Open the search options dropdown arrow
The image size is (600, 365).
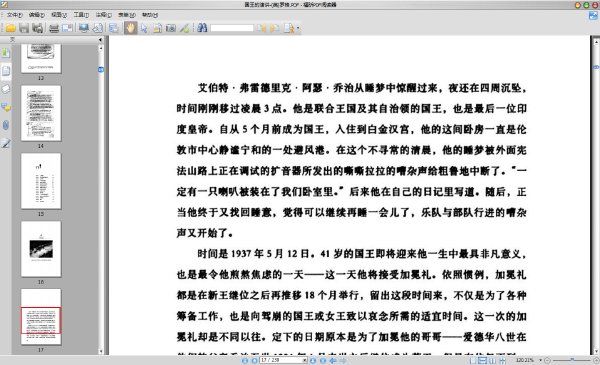coord(298,28)
